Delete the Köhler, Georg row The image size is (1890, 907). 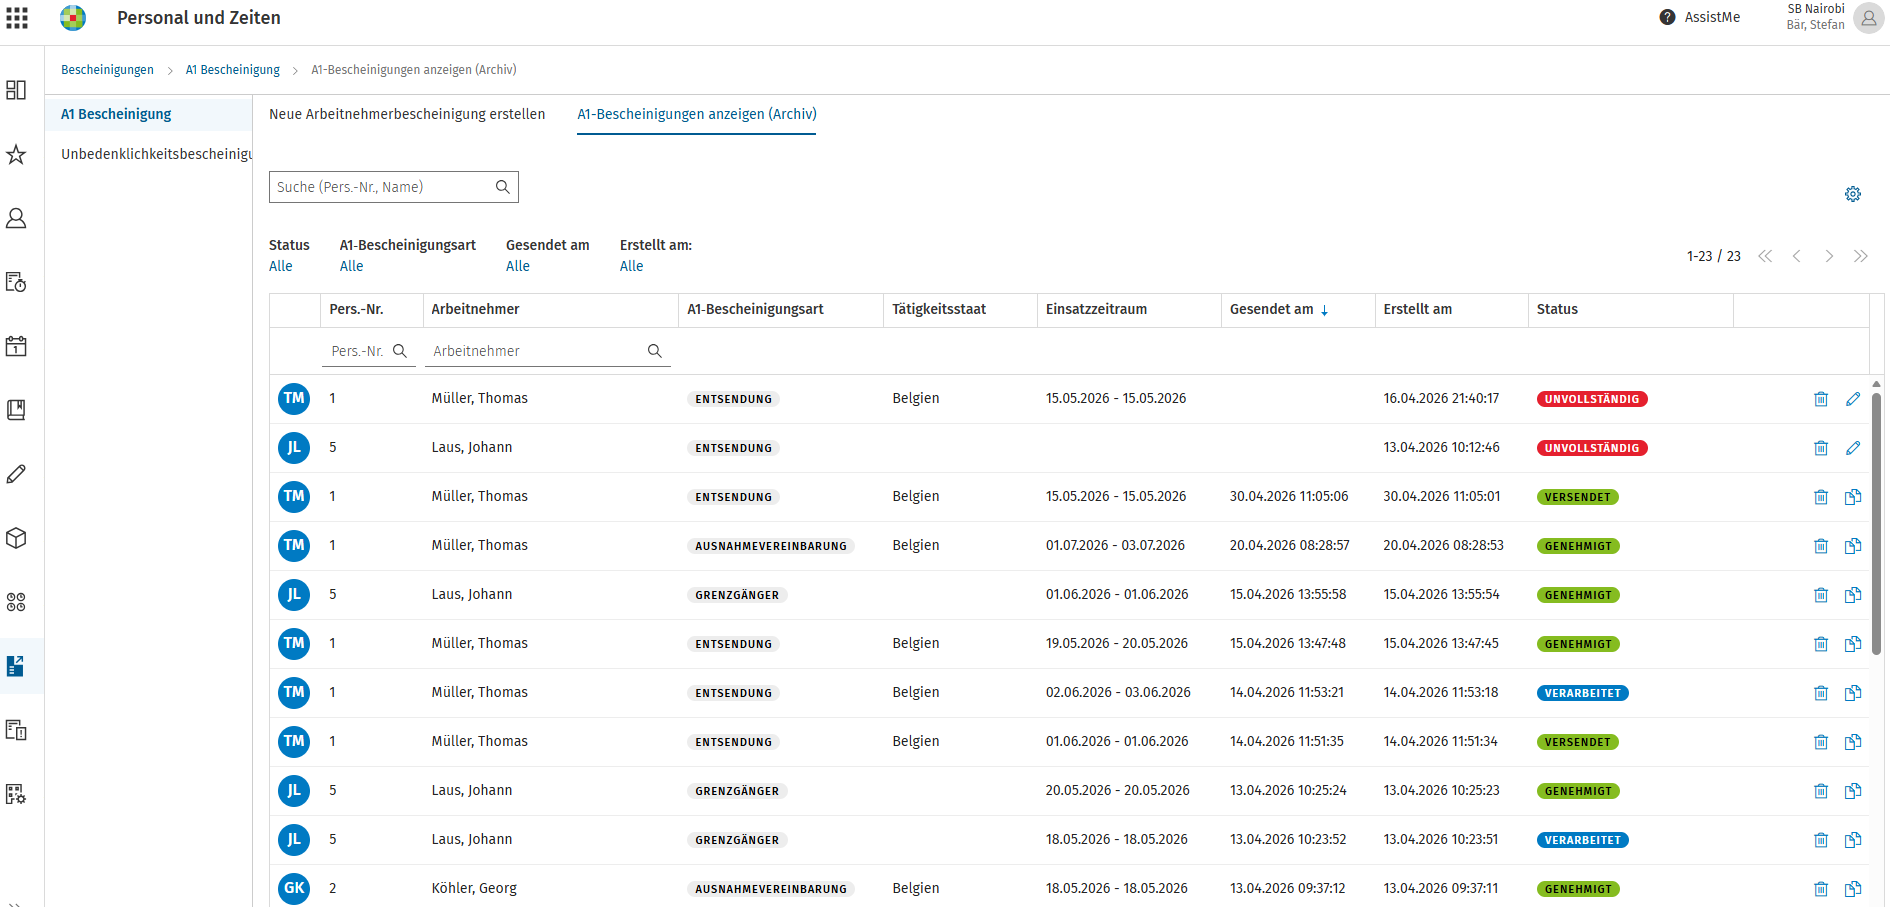point(1821,889)
